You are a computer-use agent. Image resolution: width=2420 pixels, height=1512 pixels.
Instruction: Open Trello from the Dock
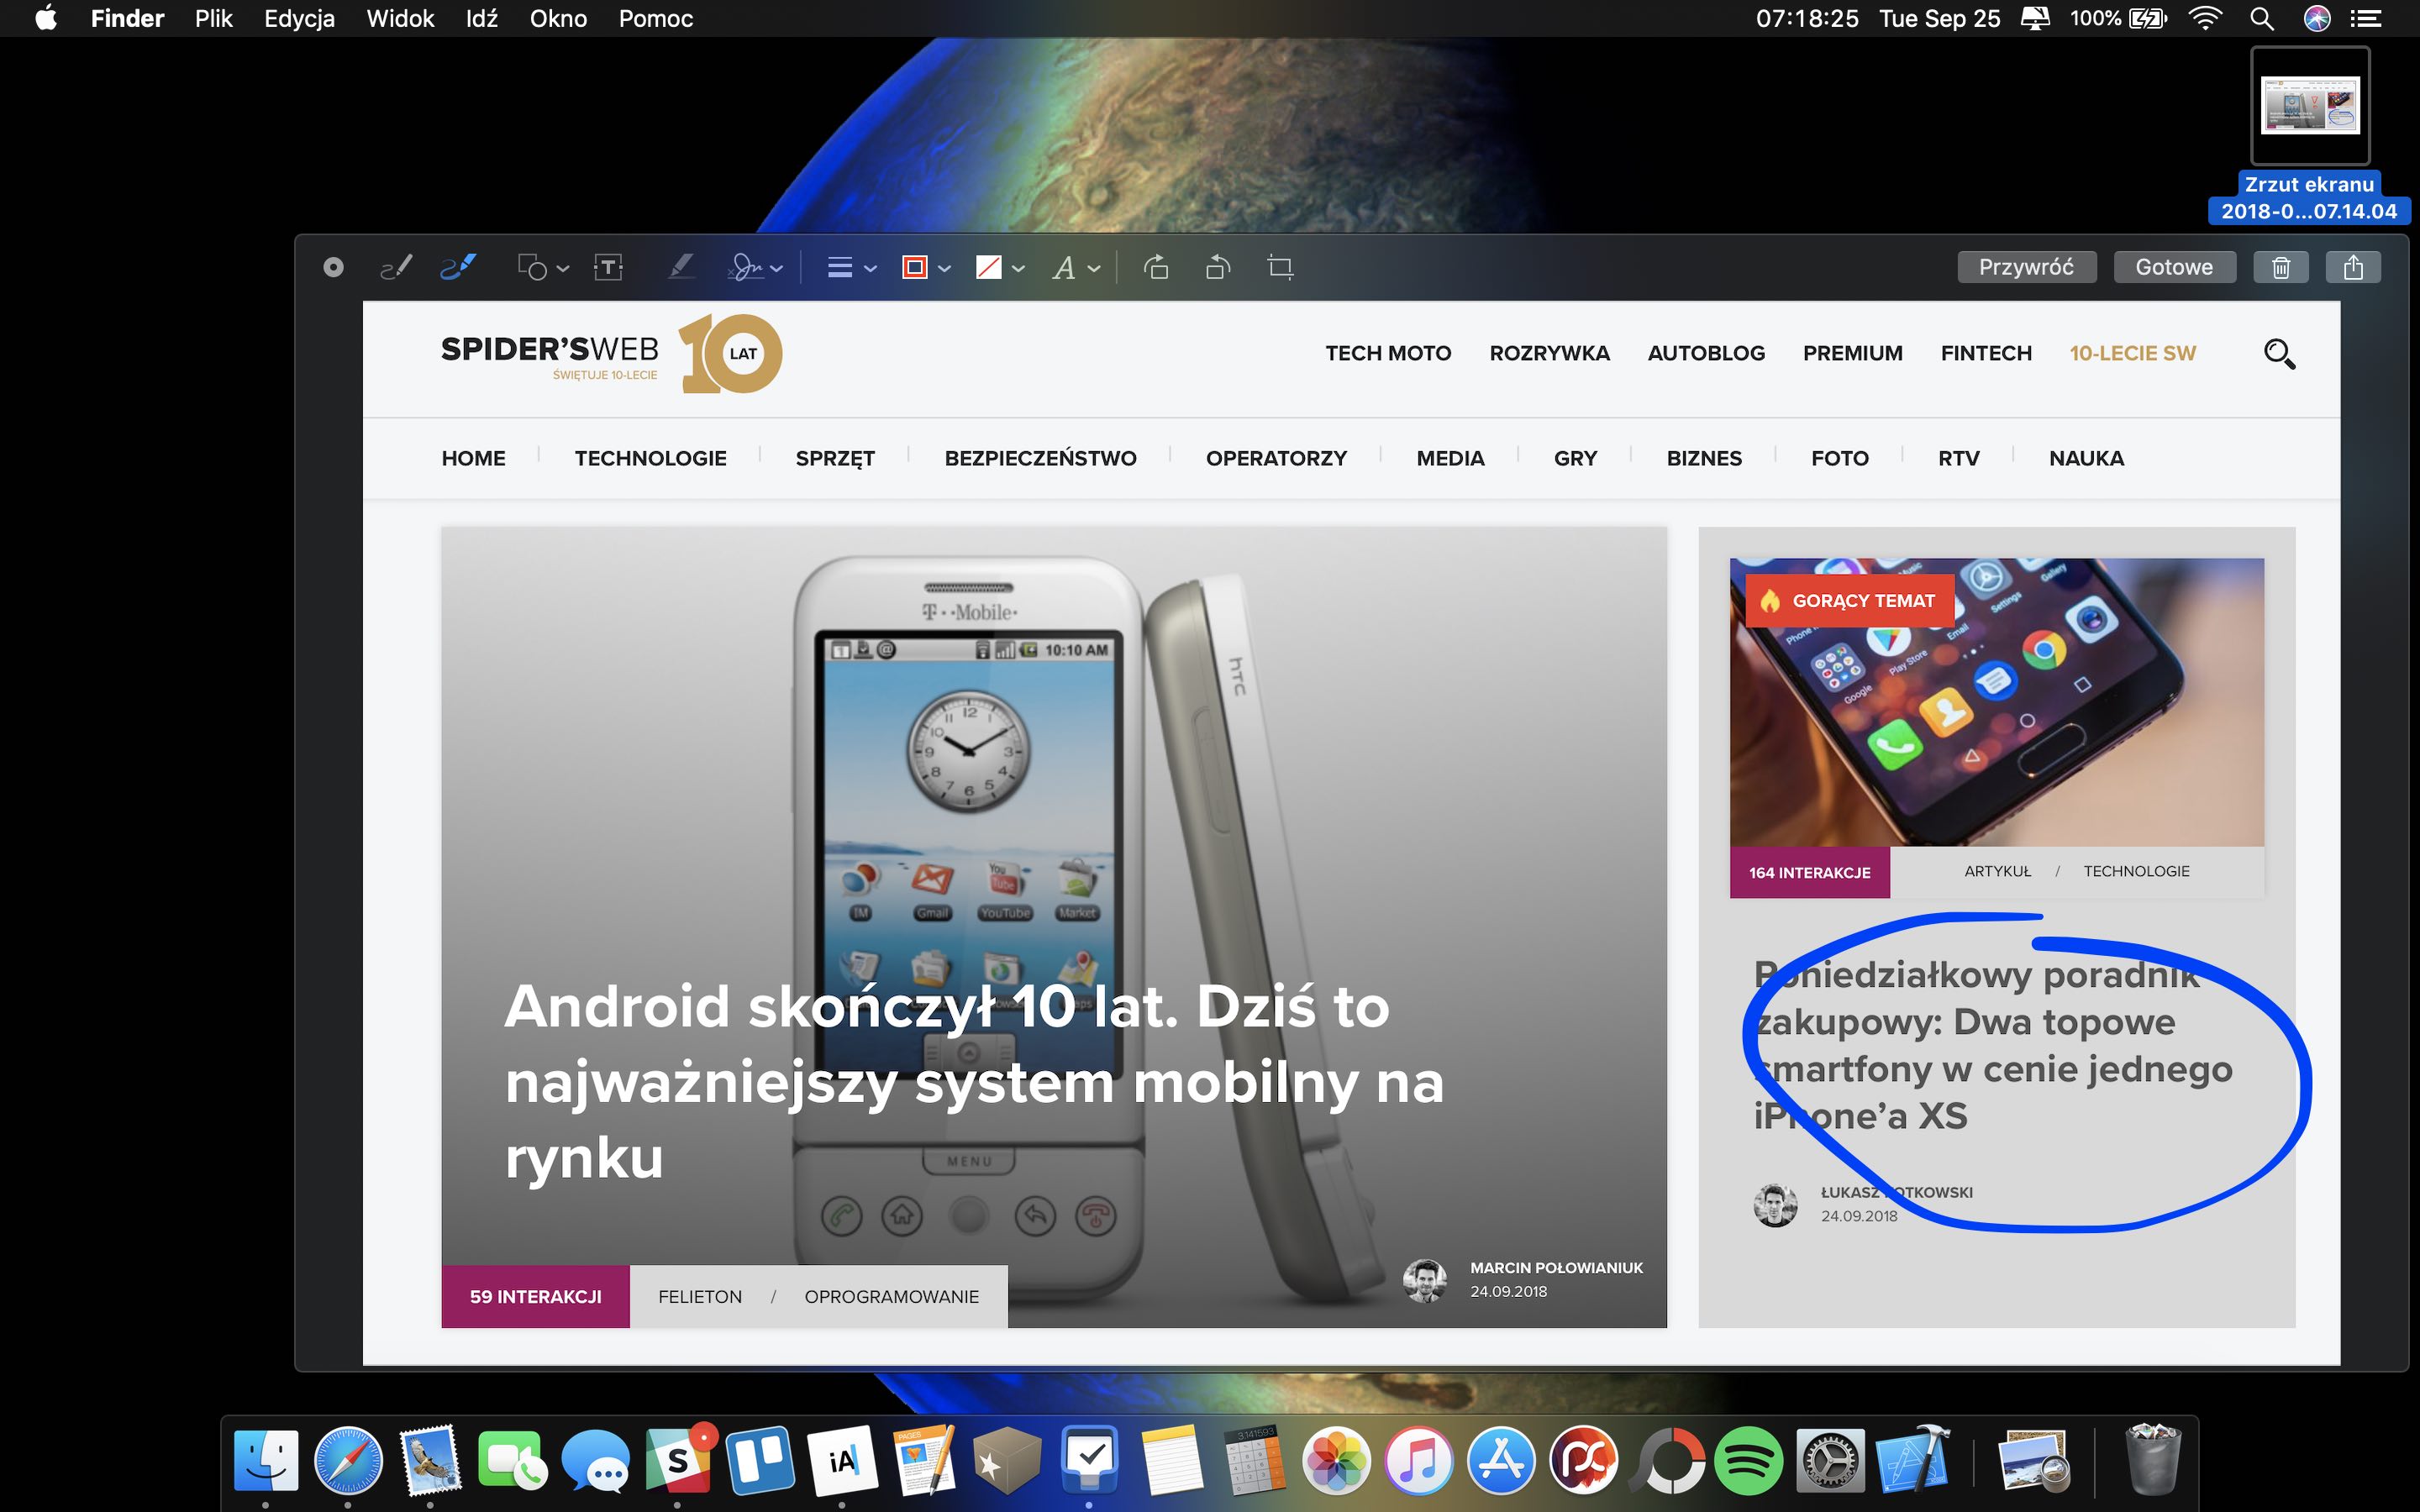point(759,1460)
